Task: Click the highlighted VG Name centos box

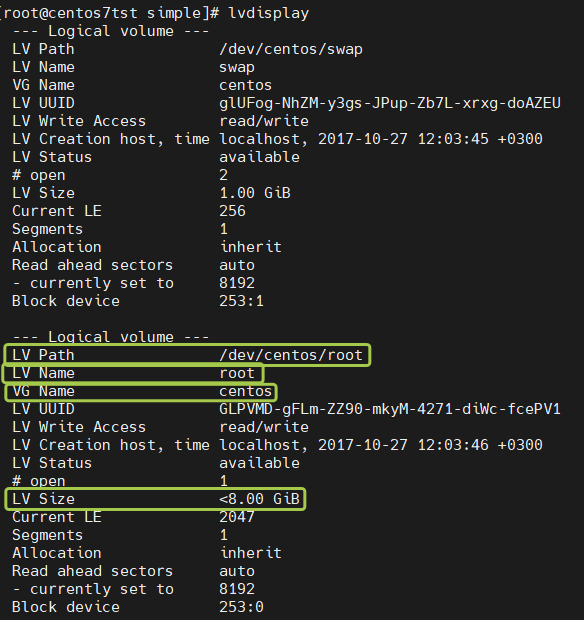Action: coord(141,391)
